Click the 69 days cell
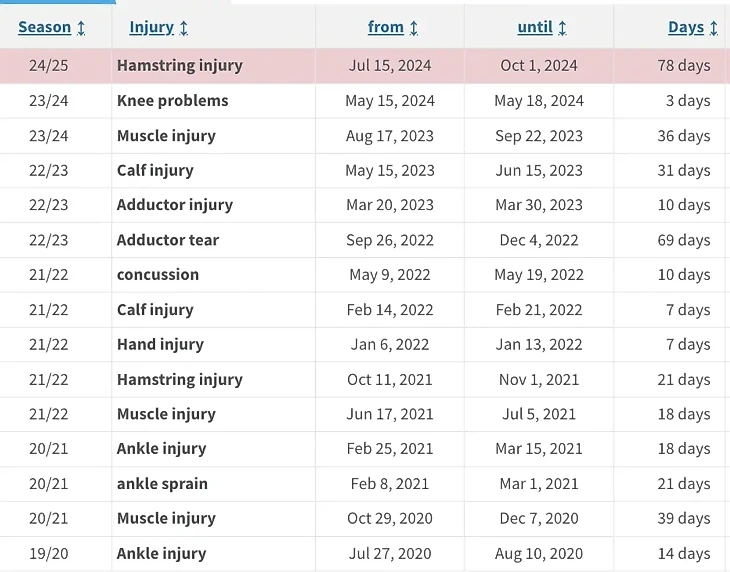 (x=683, y=240)
